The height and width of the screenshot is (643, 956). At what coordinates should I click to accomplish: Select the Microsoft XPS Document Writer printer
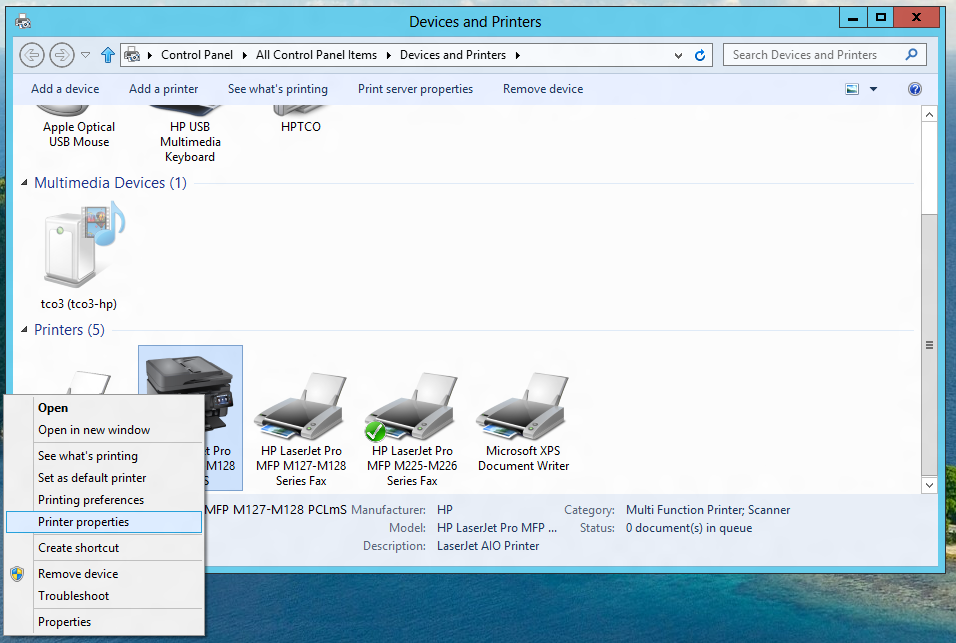click(x=523, y=422)
